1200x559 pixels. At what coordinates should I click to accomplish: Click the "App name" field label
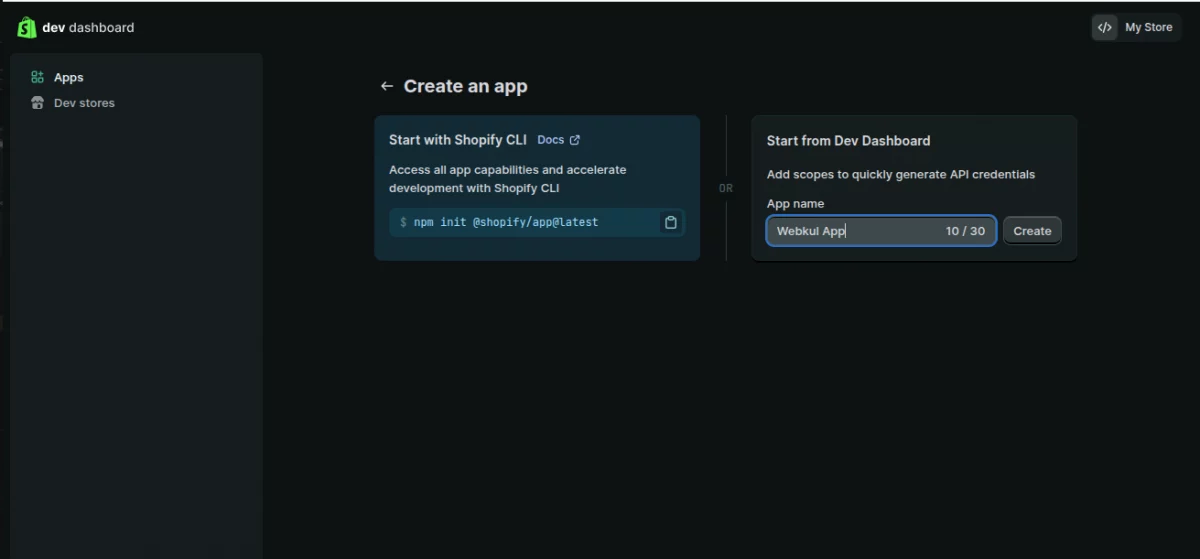tap(795, 204)
